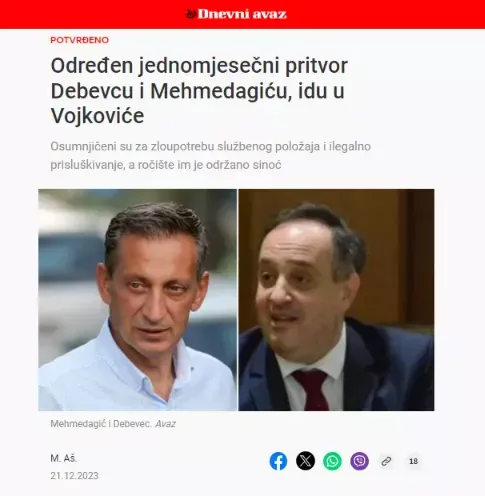The height and width of the screenshot is (496, 485).
Task: Click the article headline about pritvor
Action: click(199, 91)
